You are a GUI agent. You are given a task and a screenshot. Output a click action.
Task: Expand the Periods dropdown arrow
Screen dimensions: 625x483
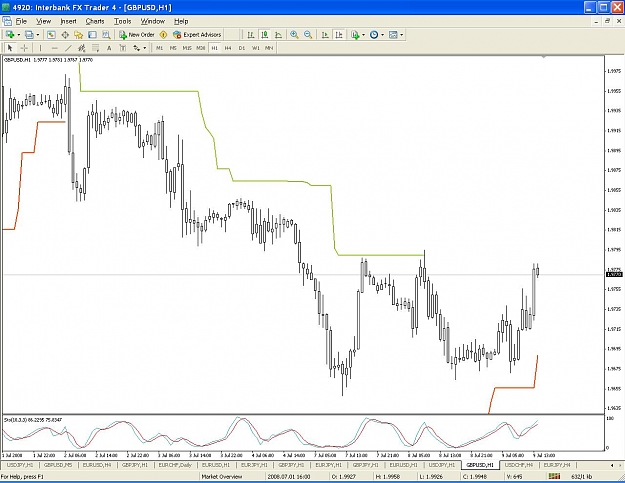click(x=383, y=35)
